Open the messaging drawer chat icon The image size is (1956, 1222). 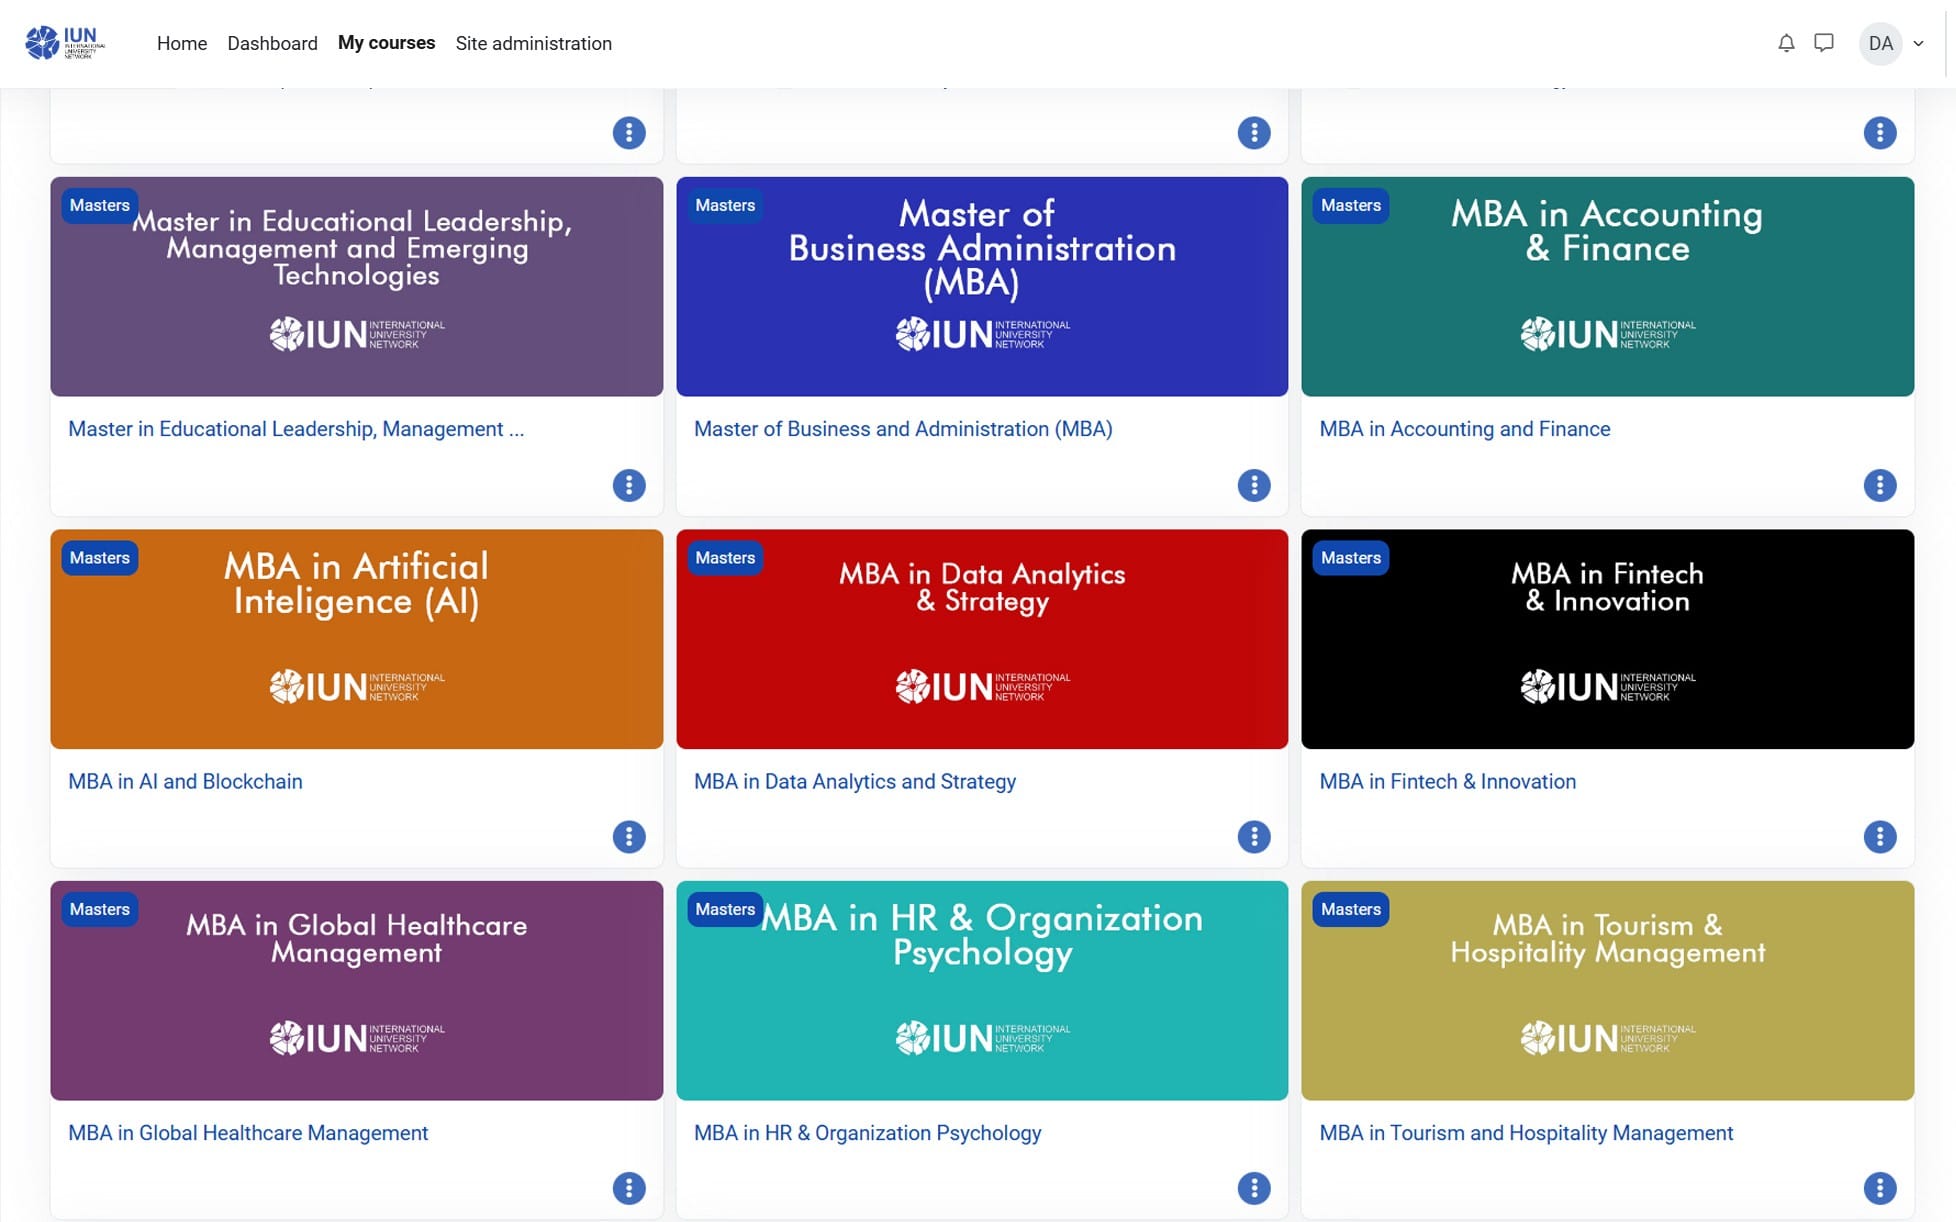click(1824, 43)
